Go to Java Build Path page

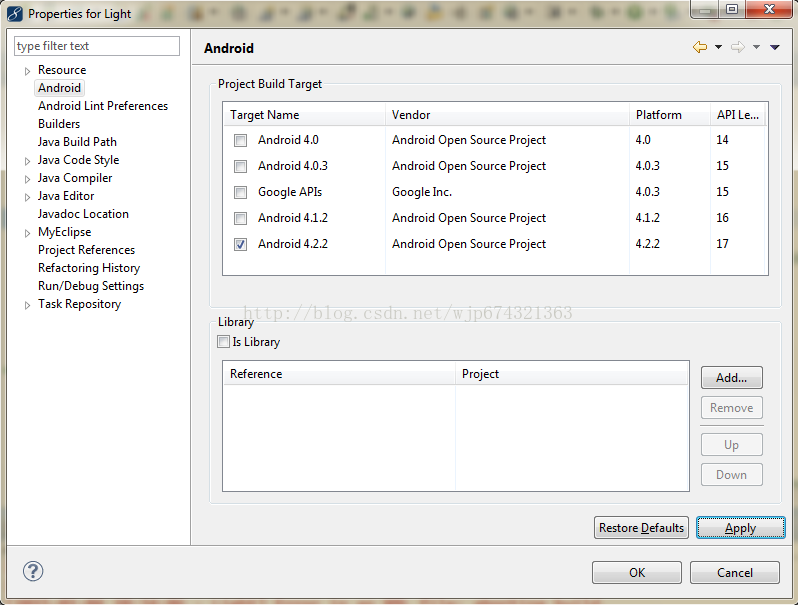pyautogui.click(x=77, y=142)
